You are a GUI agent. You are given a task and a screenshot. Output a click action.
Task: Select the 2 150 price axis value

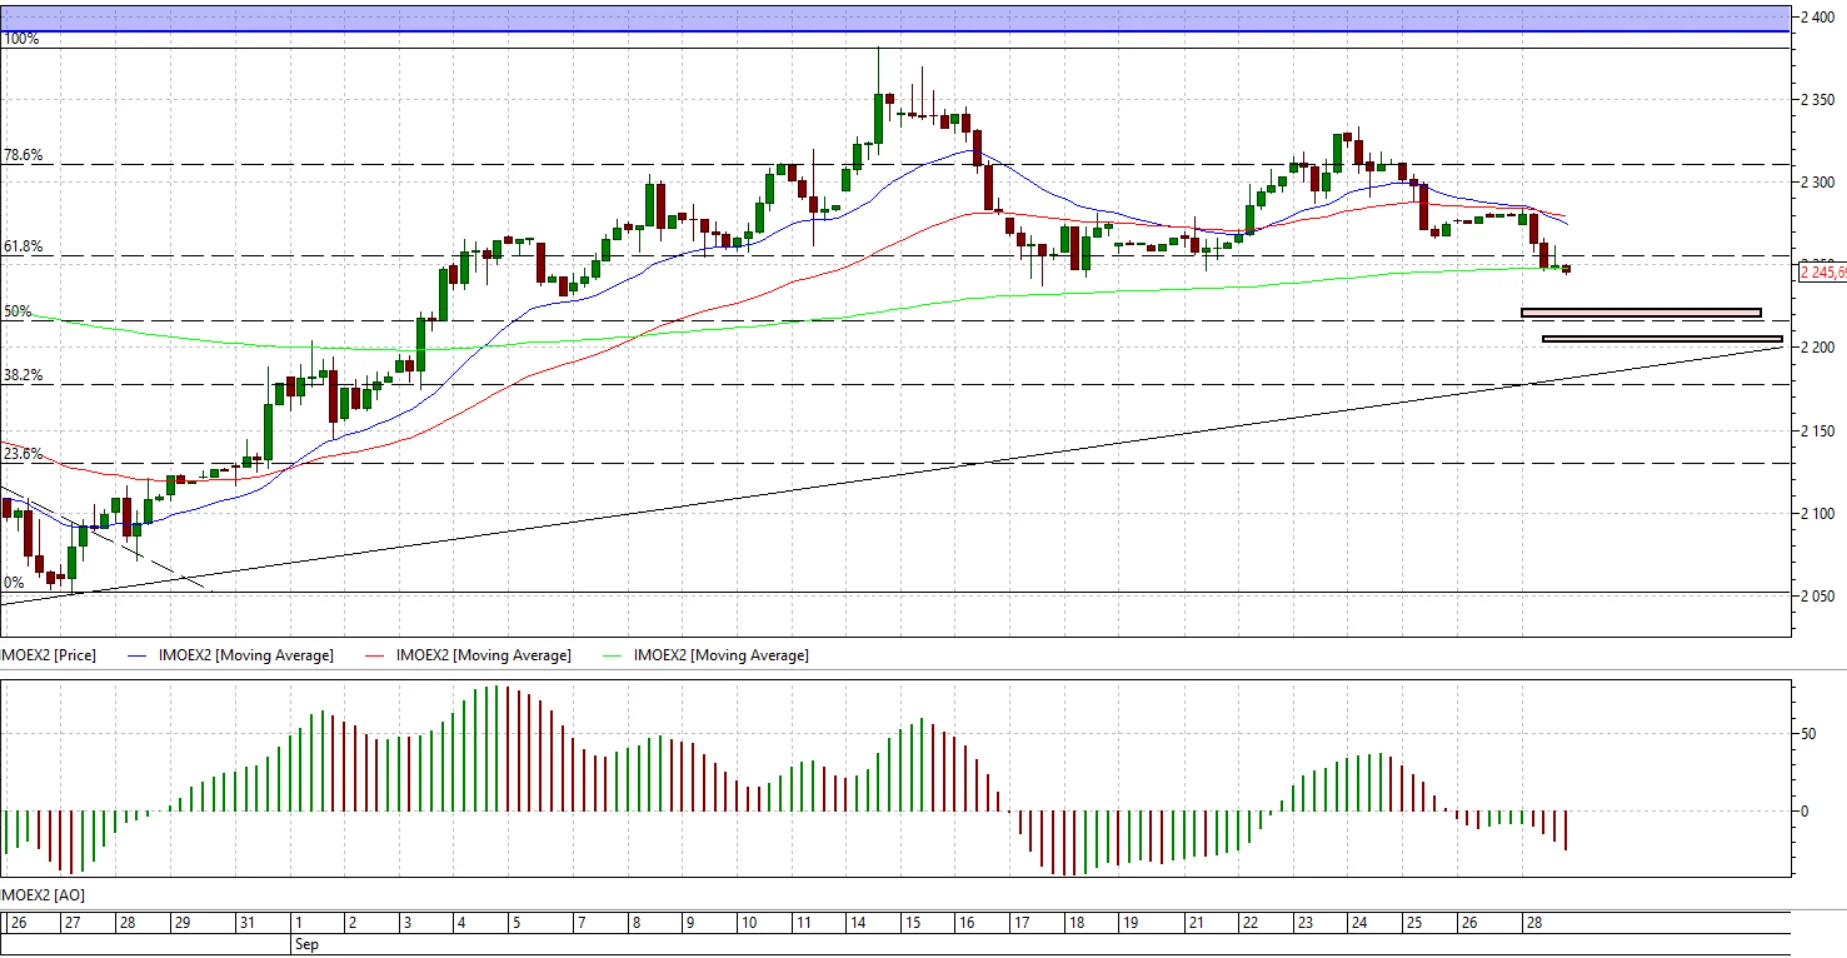click(x=1818, y=431)
